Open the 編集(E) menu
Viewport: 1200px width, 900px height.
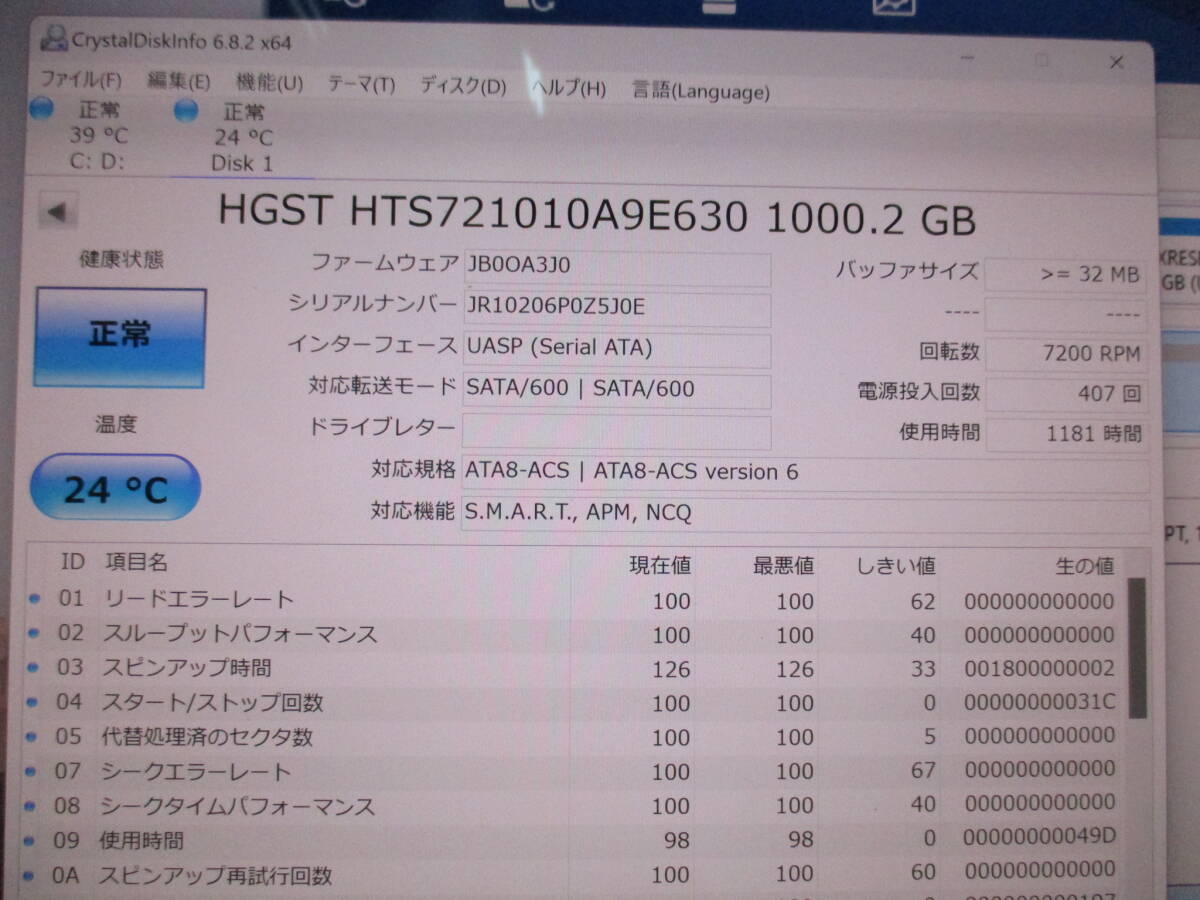(179, 83)
